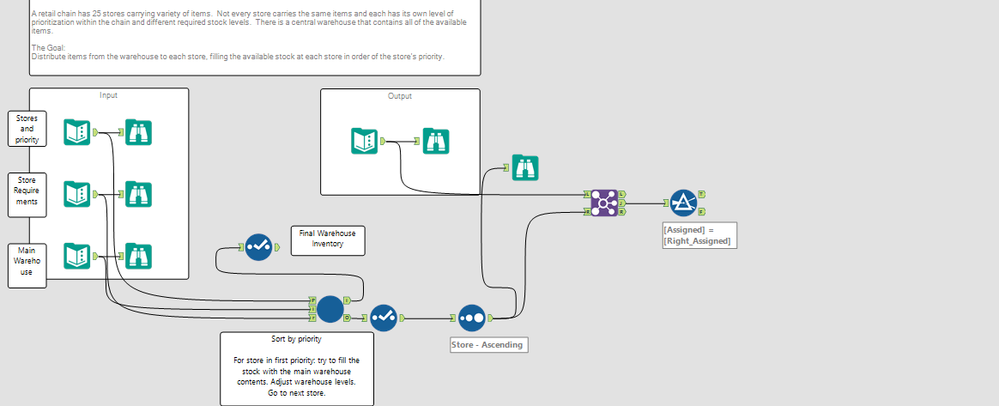This screenshot has height=406, width=999.
Task: Click the output anchor of Final Inventory Select tool
Action: 277,247
